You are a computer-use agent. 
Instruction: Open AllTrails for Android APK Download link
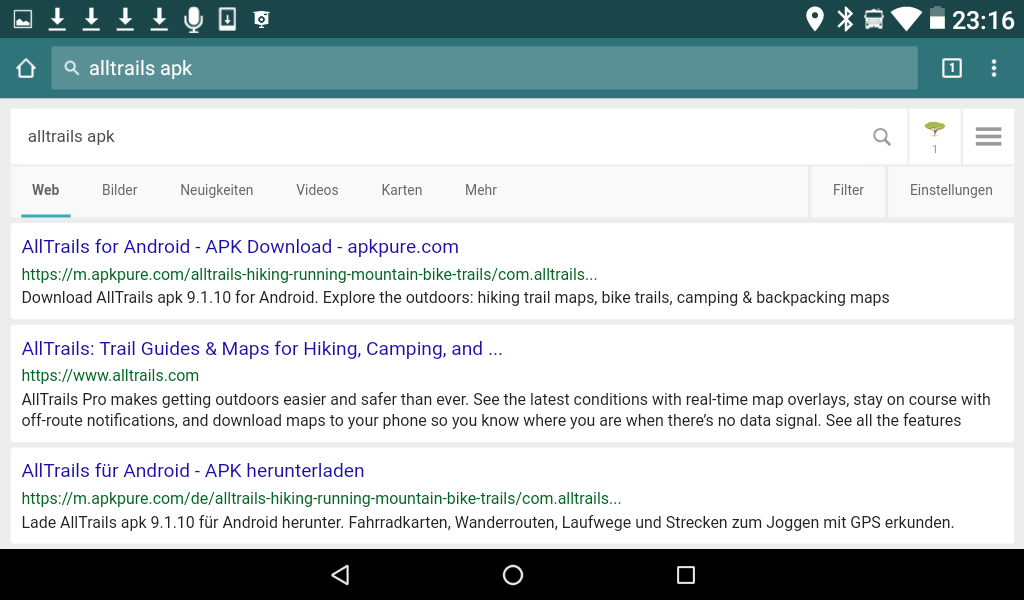point(240,247)
